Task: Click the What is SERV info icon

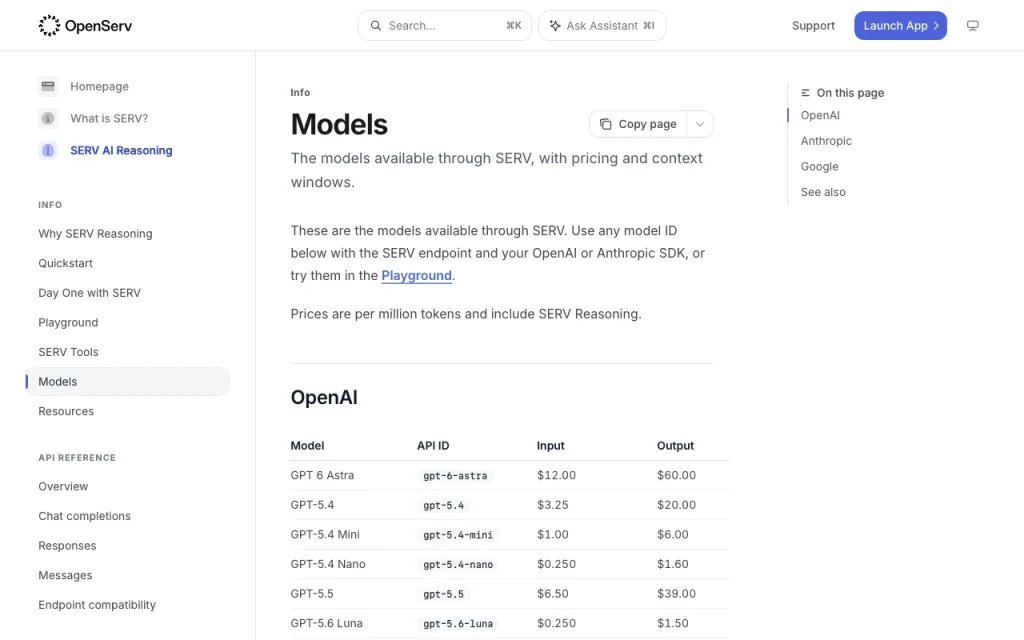Action: click(x=48, y=118)
